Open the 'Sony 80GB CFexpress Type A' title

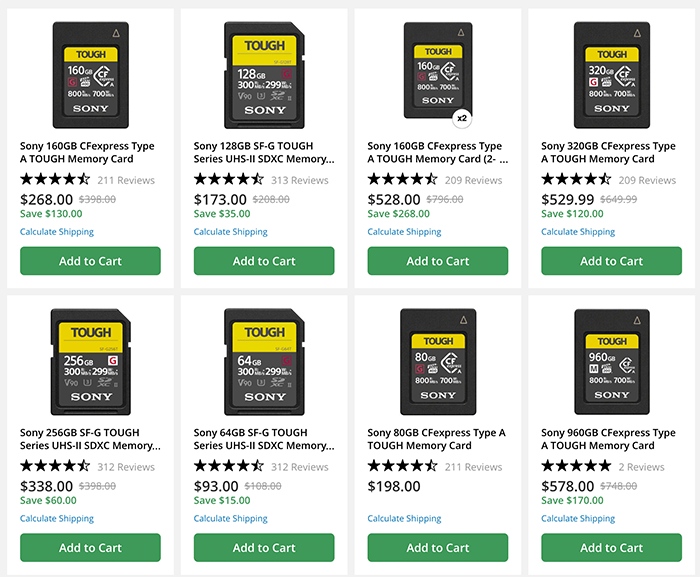point(436,439)
